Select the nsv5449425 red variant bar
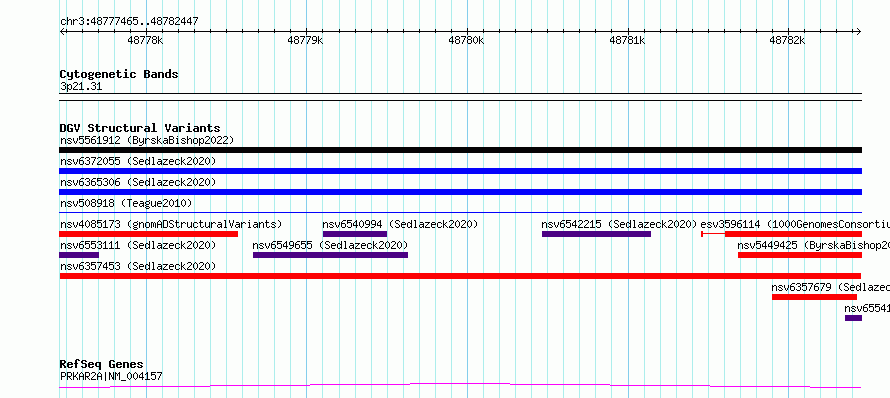The image size is (890, 398). pyautogui.click(x=800, y=255)
